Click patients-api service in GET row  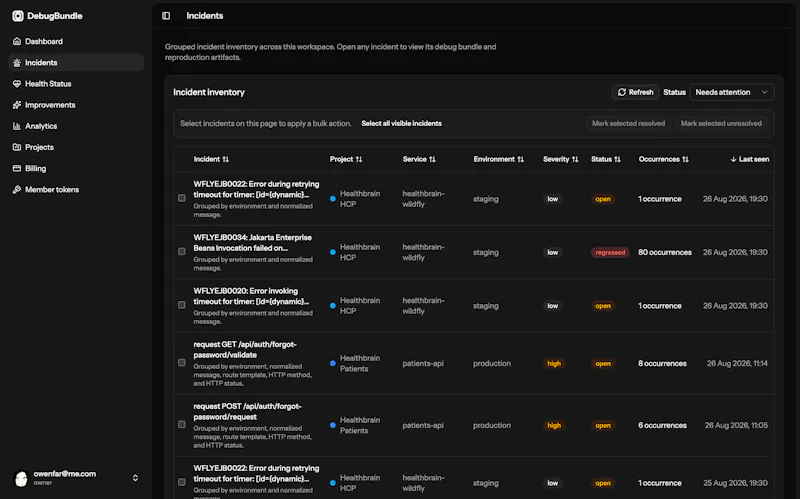[423, 364]
